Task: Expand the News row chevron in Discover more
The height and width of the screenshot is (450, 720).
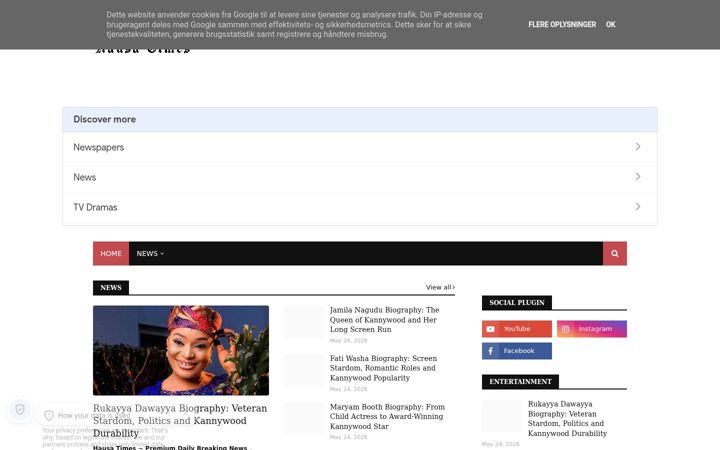Action: (638, 177)
